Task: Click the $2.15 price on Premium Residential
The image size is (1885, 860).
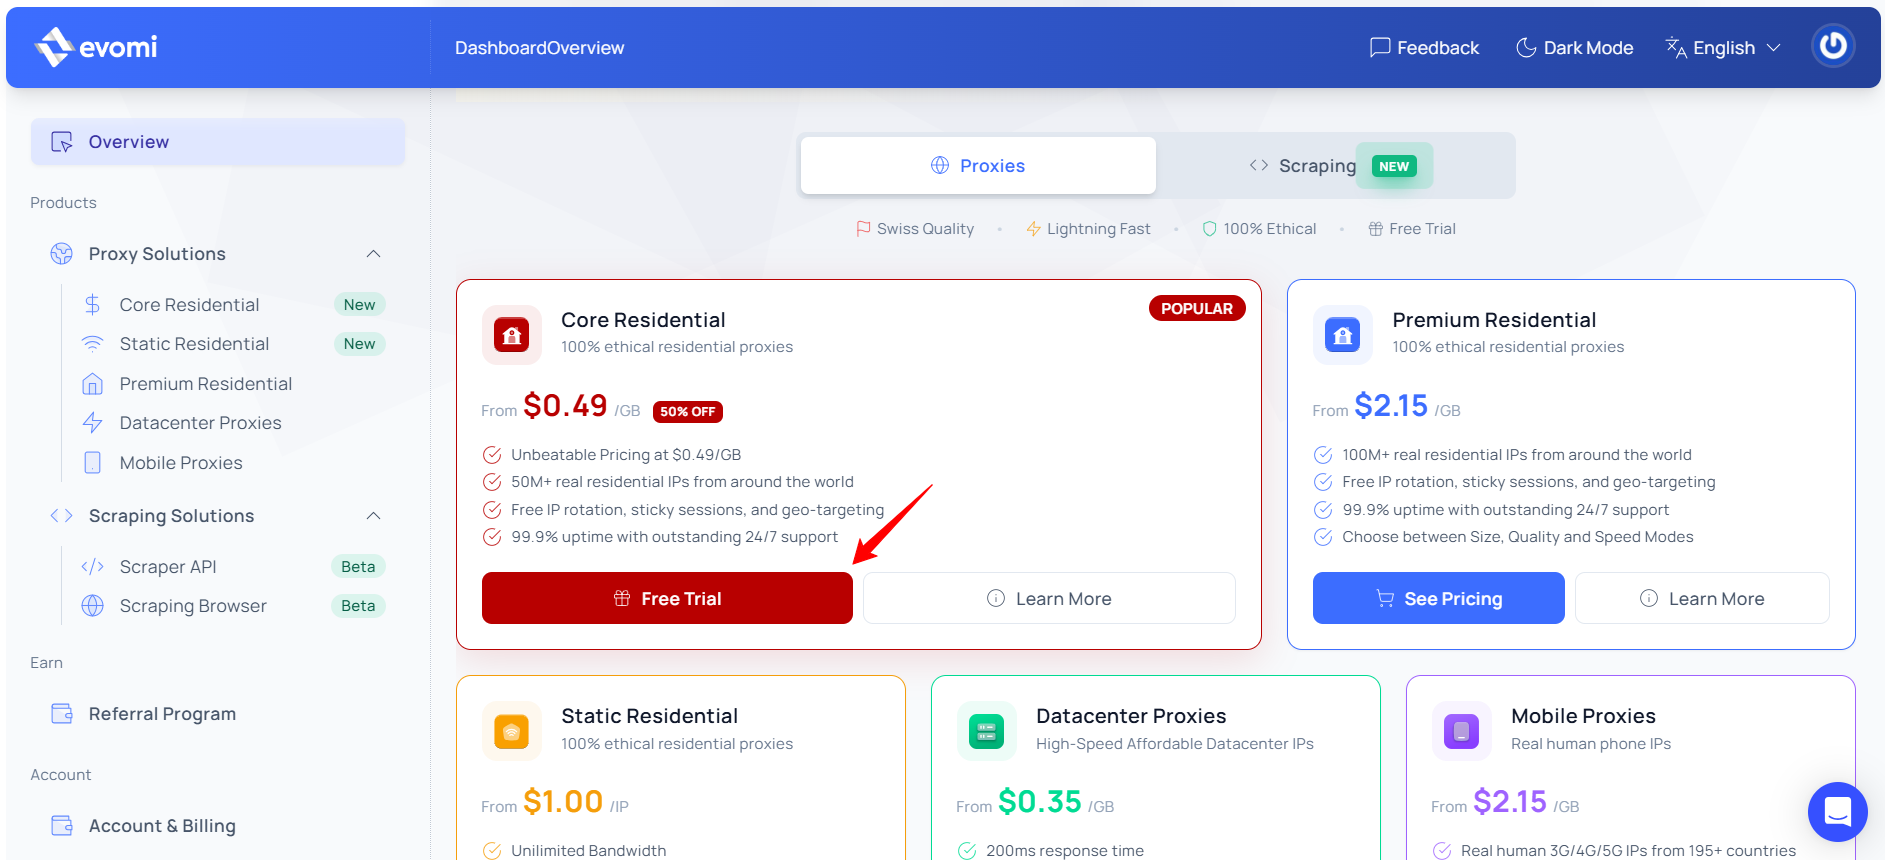Action: 1391,405
